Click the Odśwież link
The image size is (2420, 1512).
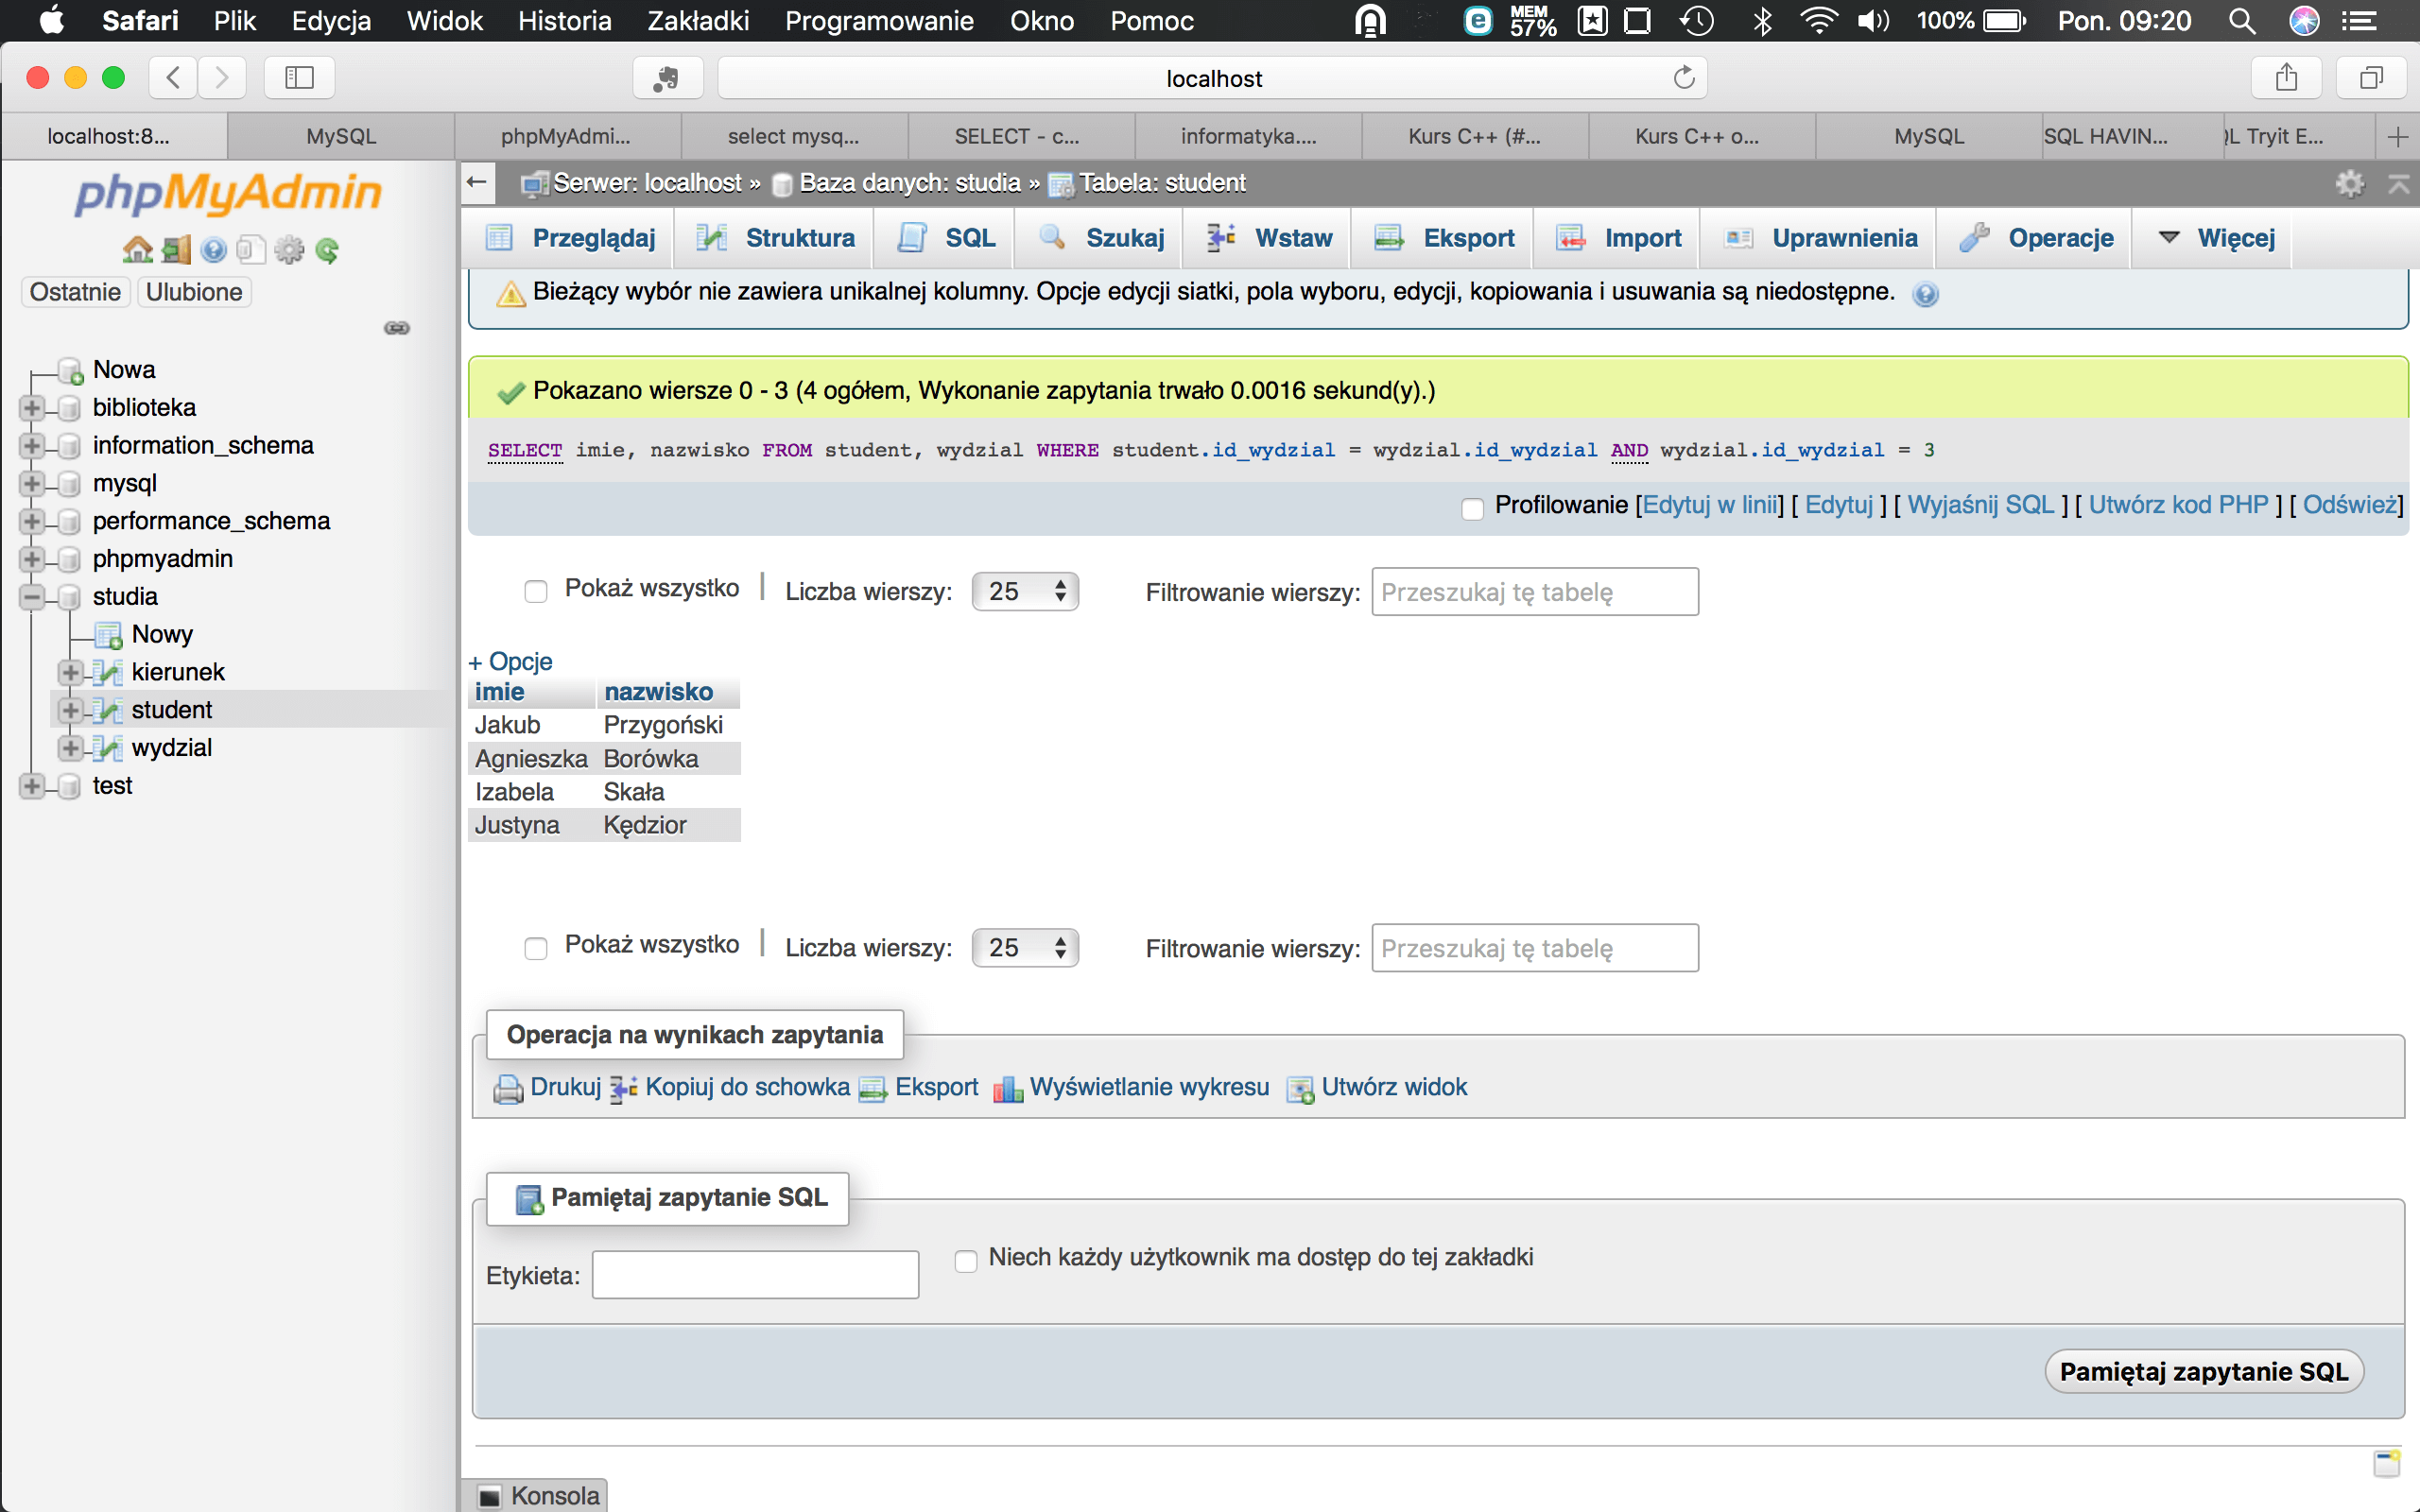(x=2349, y=505)
